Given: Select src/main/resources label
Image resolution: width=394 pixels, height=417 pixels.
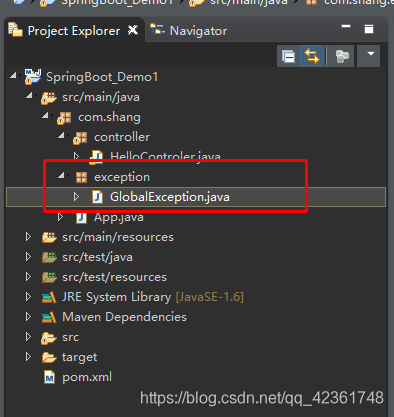Looking at the screenshot, I should coord(118,237).
